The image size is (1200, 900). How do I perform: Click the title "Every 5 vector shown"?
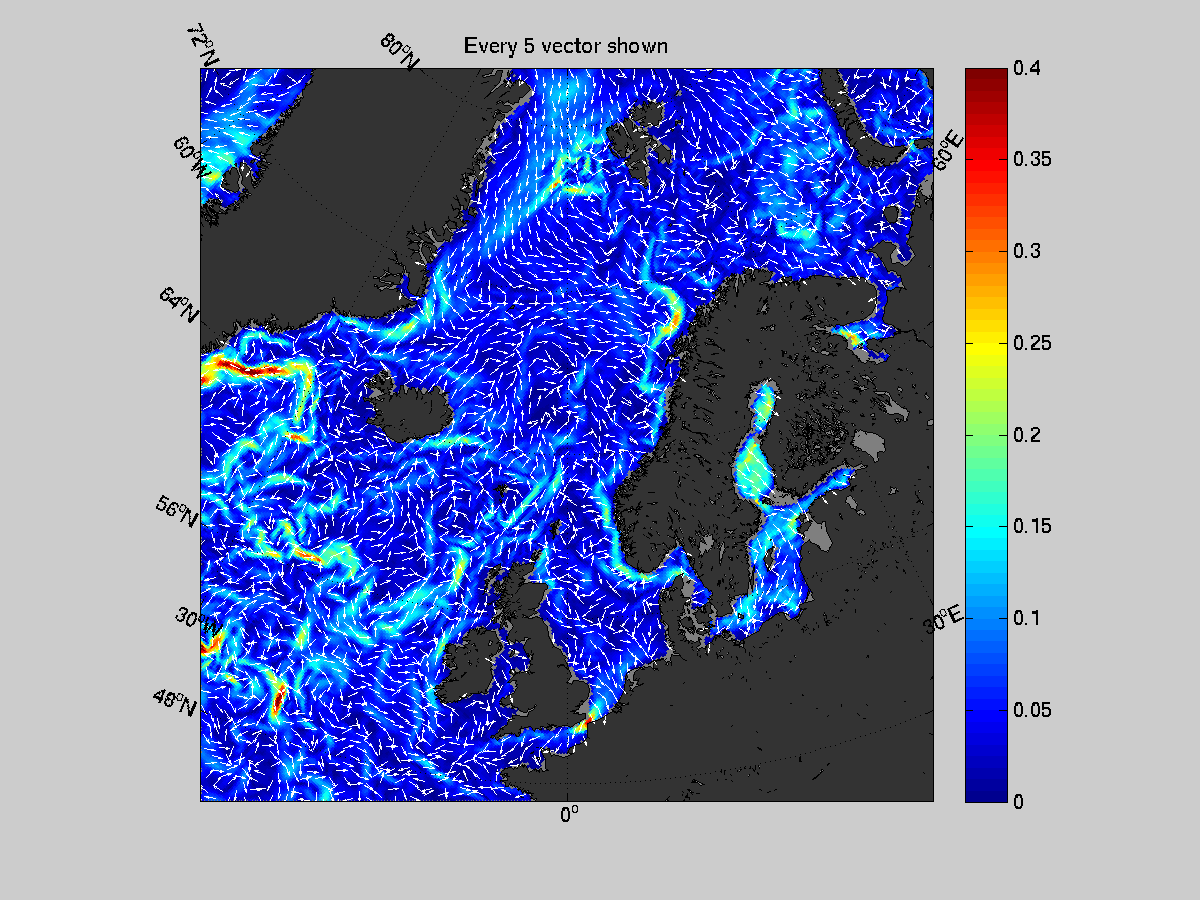(566, 46)
